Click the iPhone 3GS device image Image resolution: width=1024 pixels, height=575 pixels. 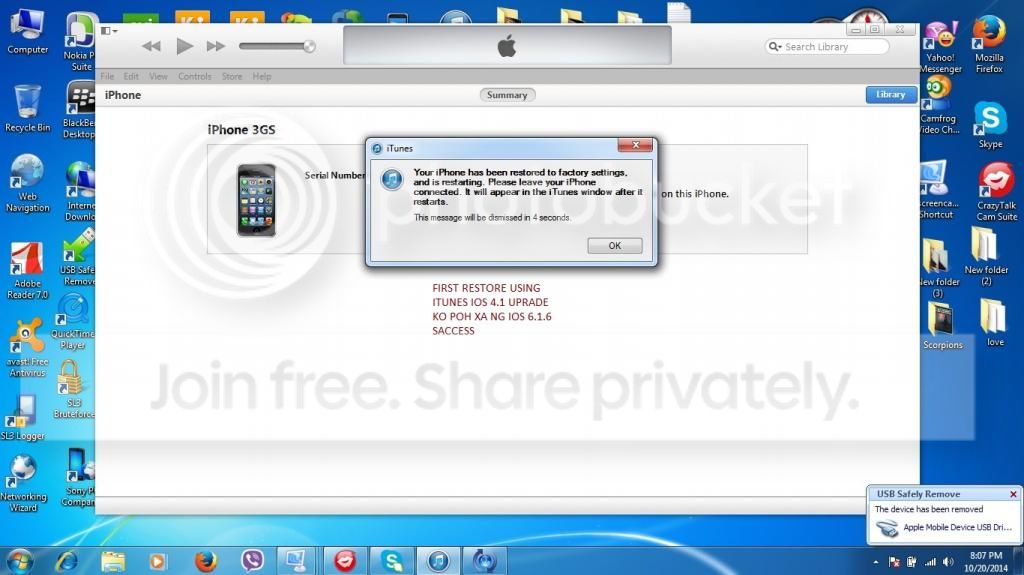(256, 200)
